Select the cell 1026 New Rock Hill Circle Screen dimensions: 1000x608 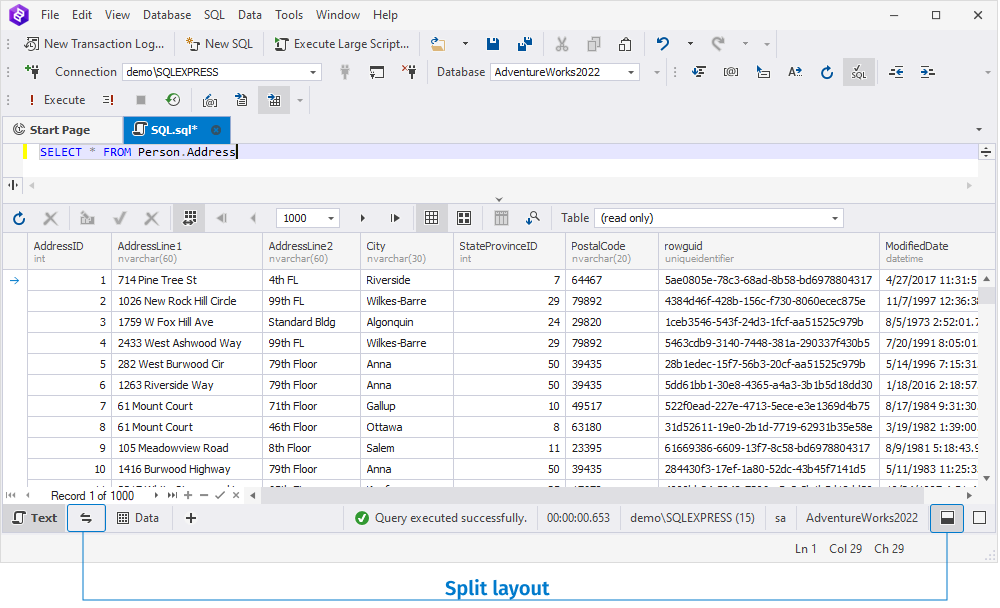click(186, 301)
